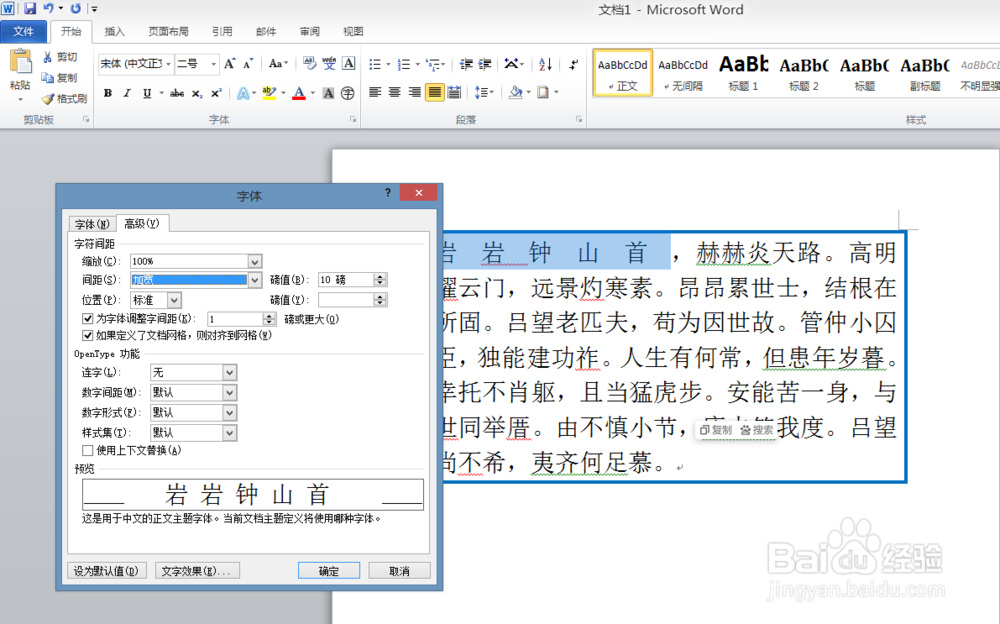Insert enclosed character circle icon

348,93
